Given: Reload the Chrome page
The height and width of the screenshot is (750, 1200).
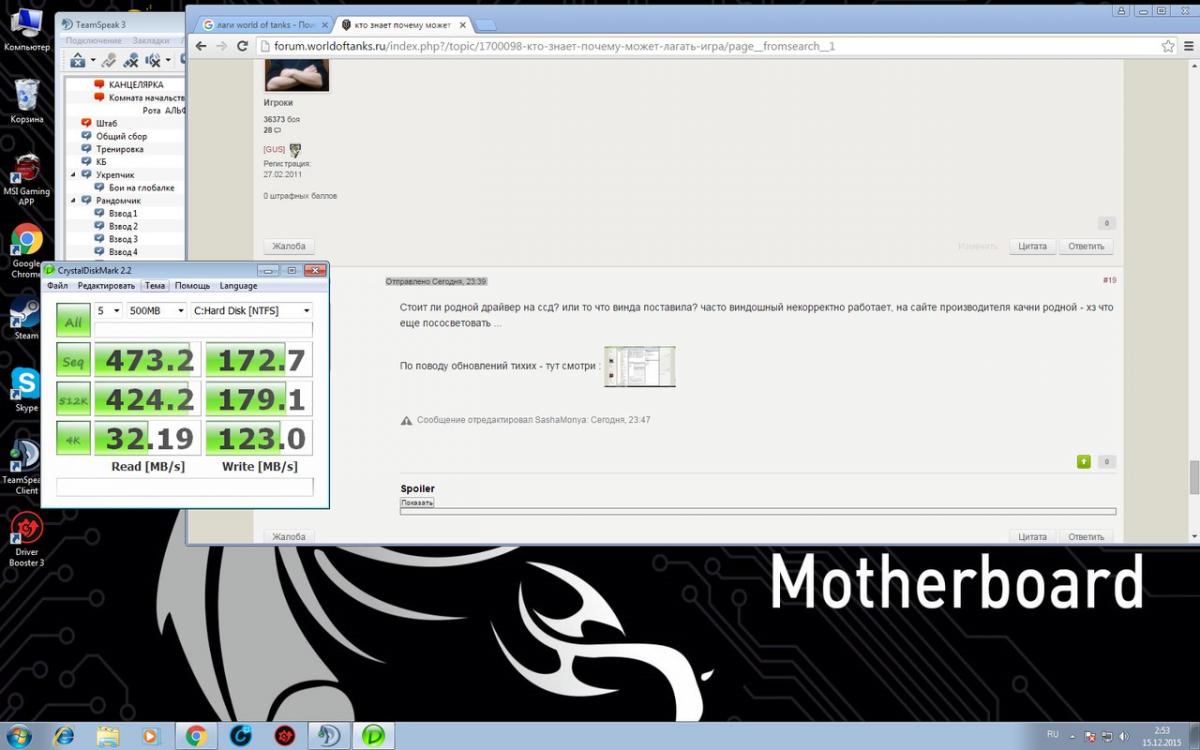Looking at the screenshot, I should [x=242, y=46].
